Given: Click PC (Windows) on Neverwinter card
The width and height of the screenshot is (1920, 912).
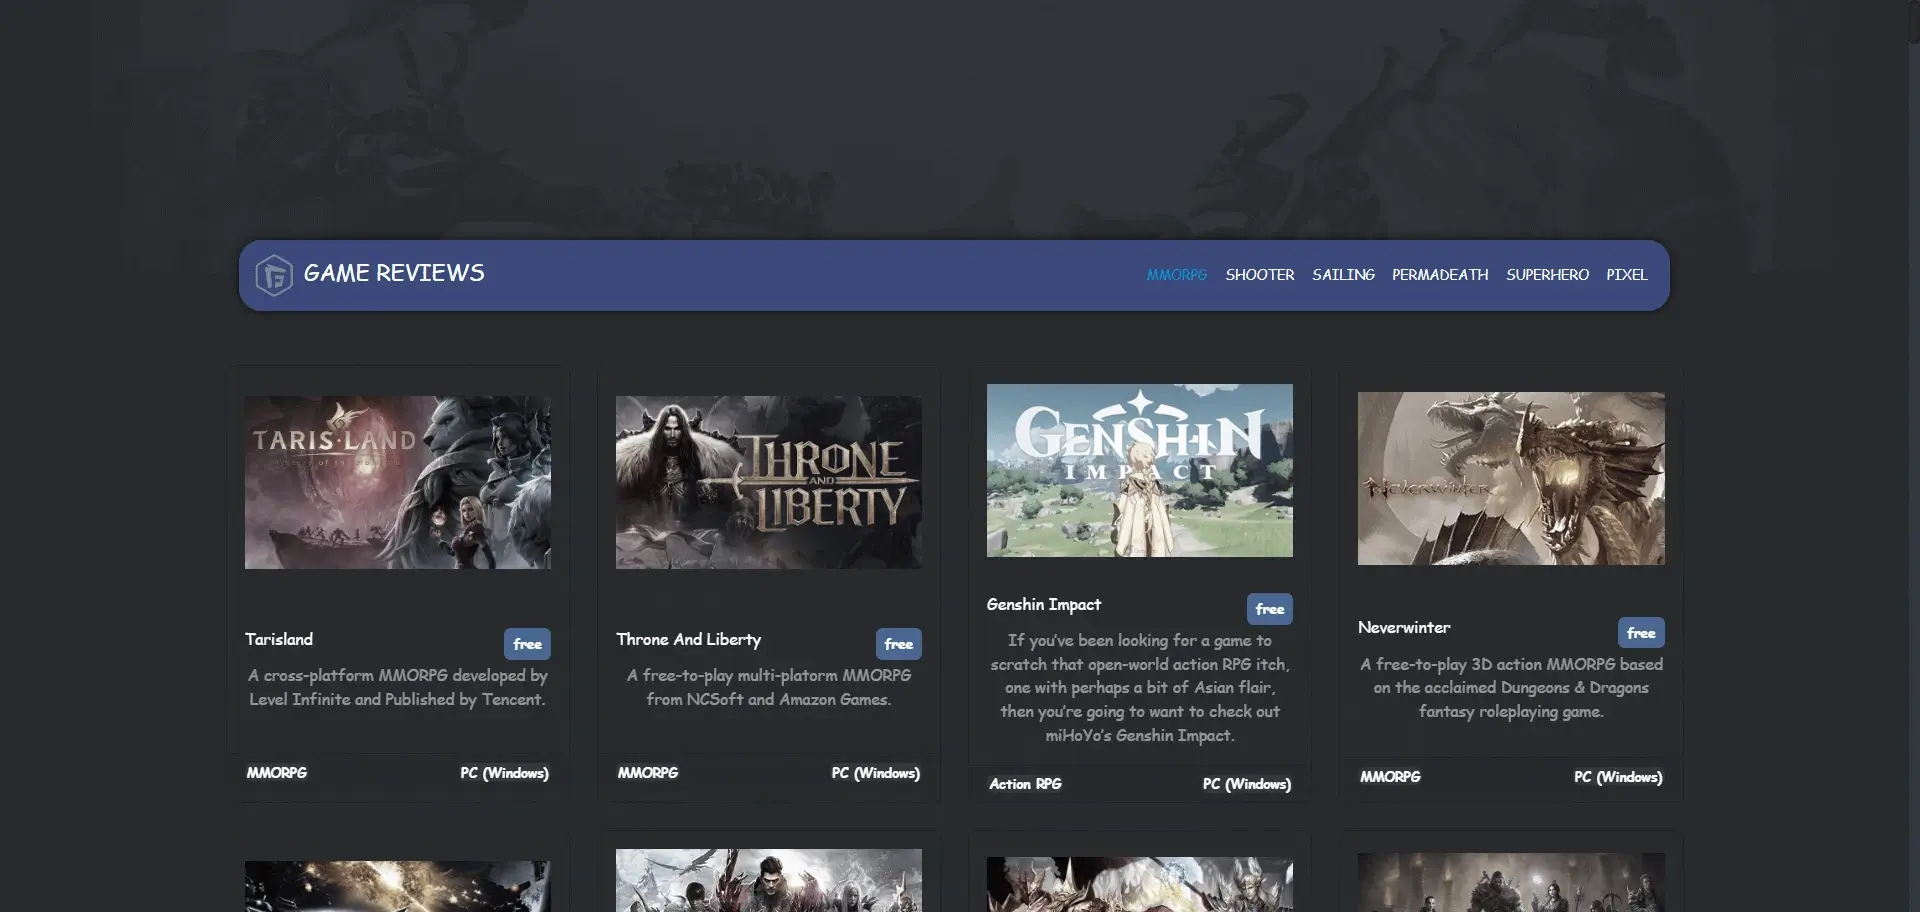Looking at the screenshot, I should click(x=1618, y=777).
